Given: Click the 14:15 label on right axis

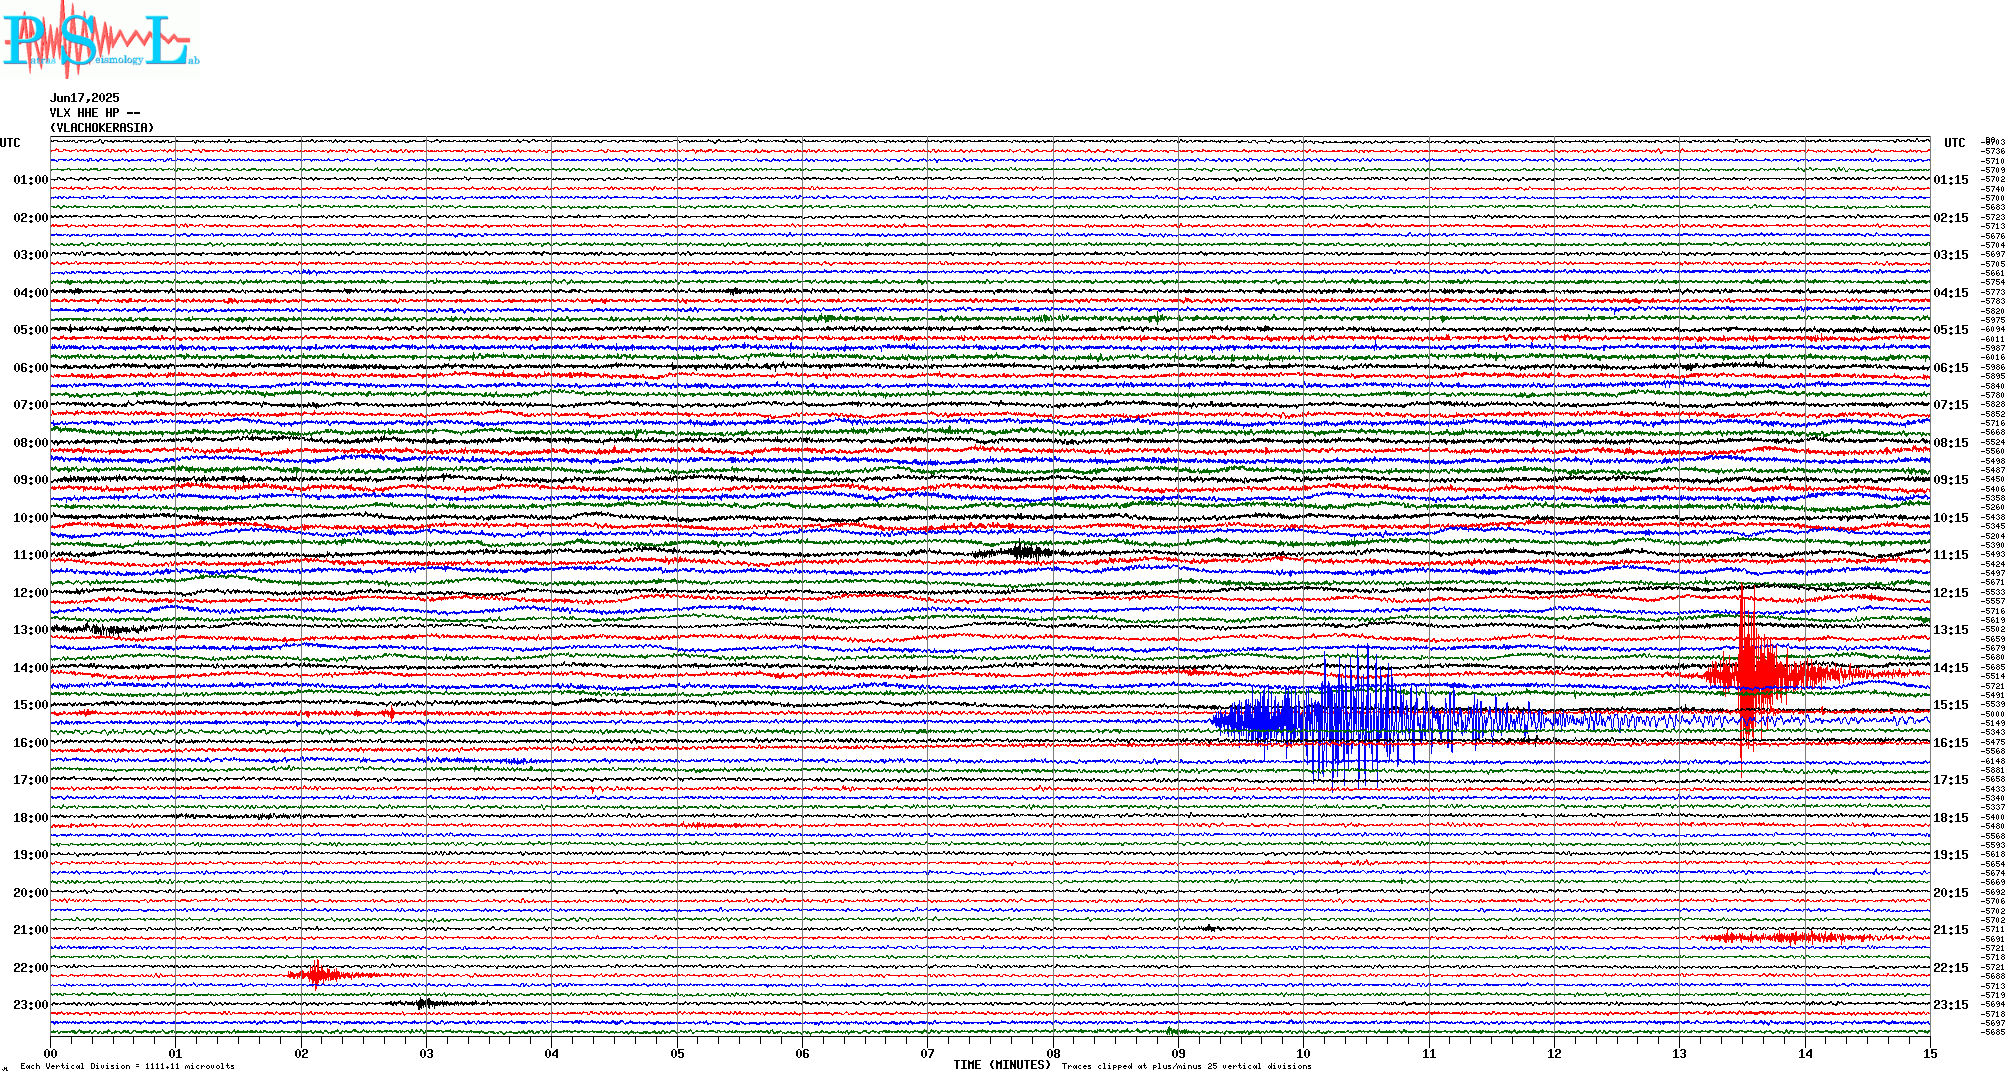Looking at the screenshot, I should click(1951, 668).
